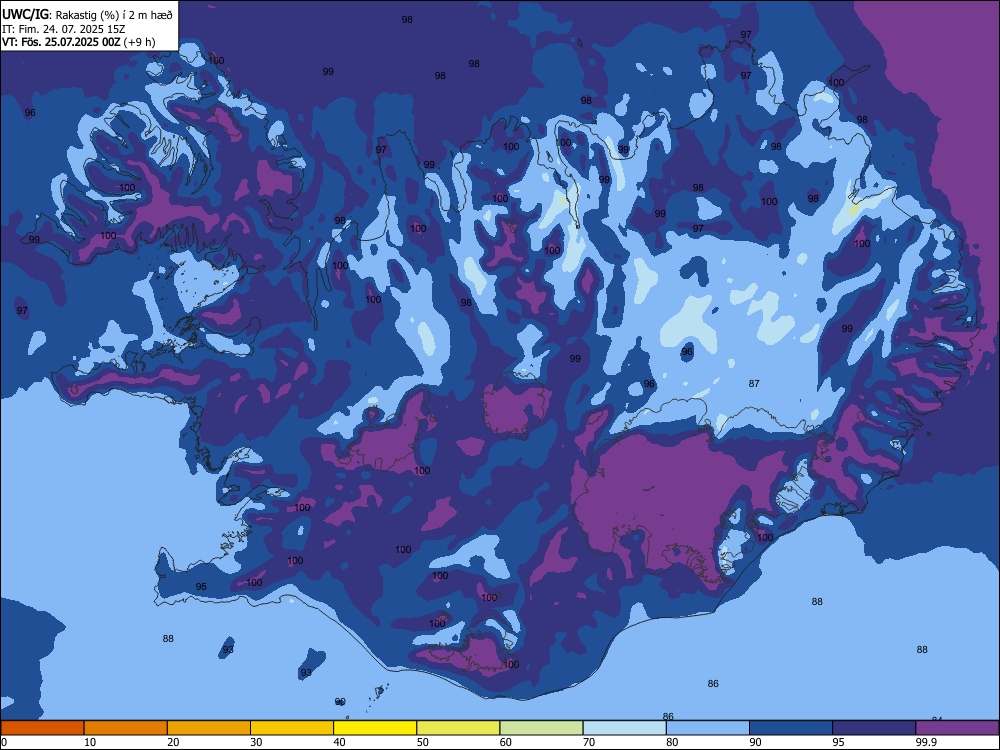Select the legend tick label '50'
The width and height of the screenshot is (1000, 750).
423,742
